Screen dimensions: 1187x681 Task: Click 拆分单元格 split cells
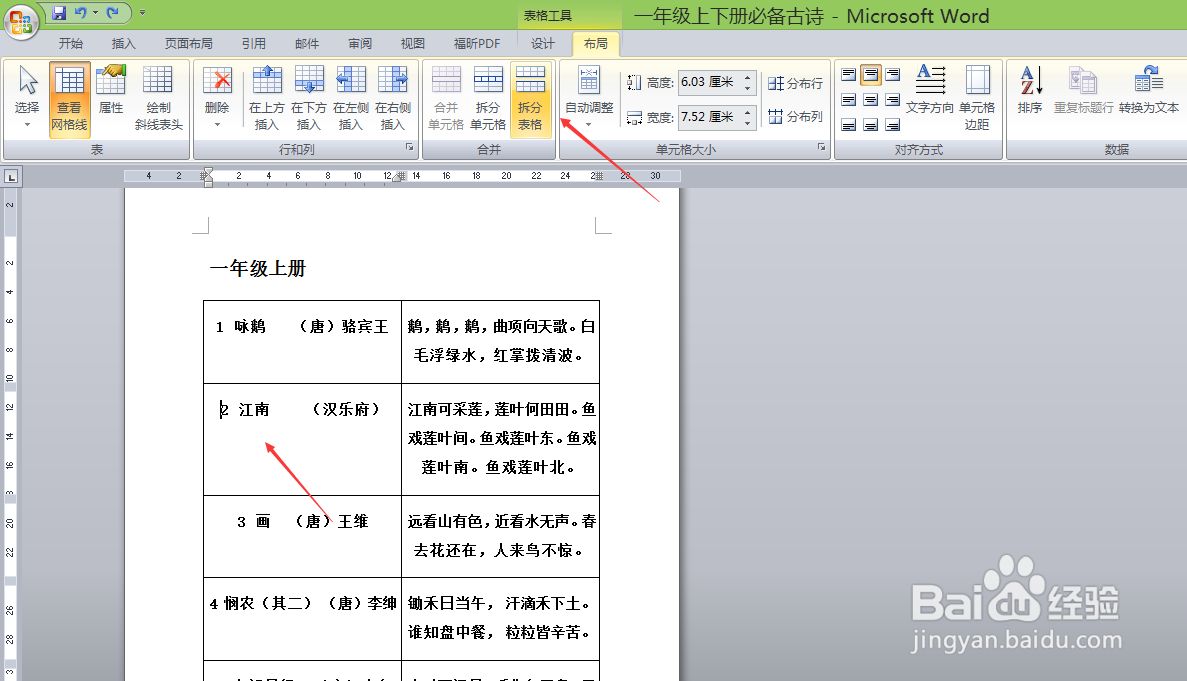click(x=488, y=98)
